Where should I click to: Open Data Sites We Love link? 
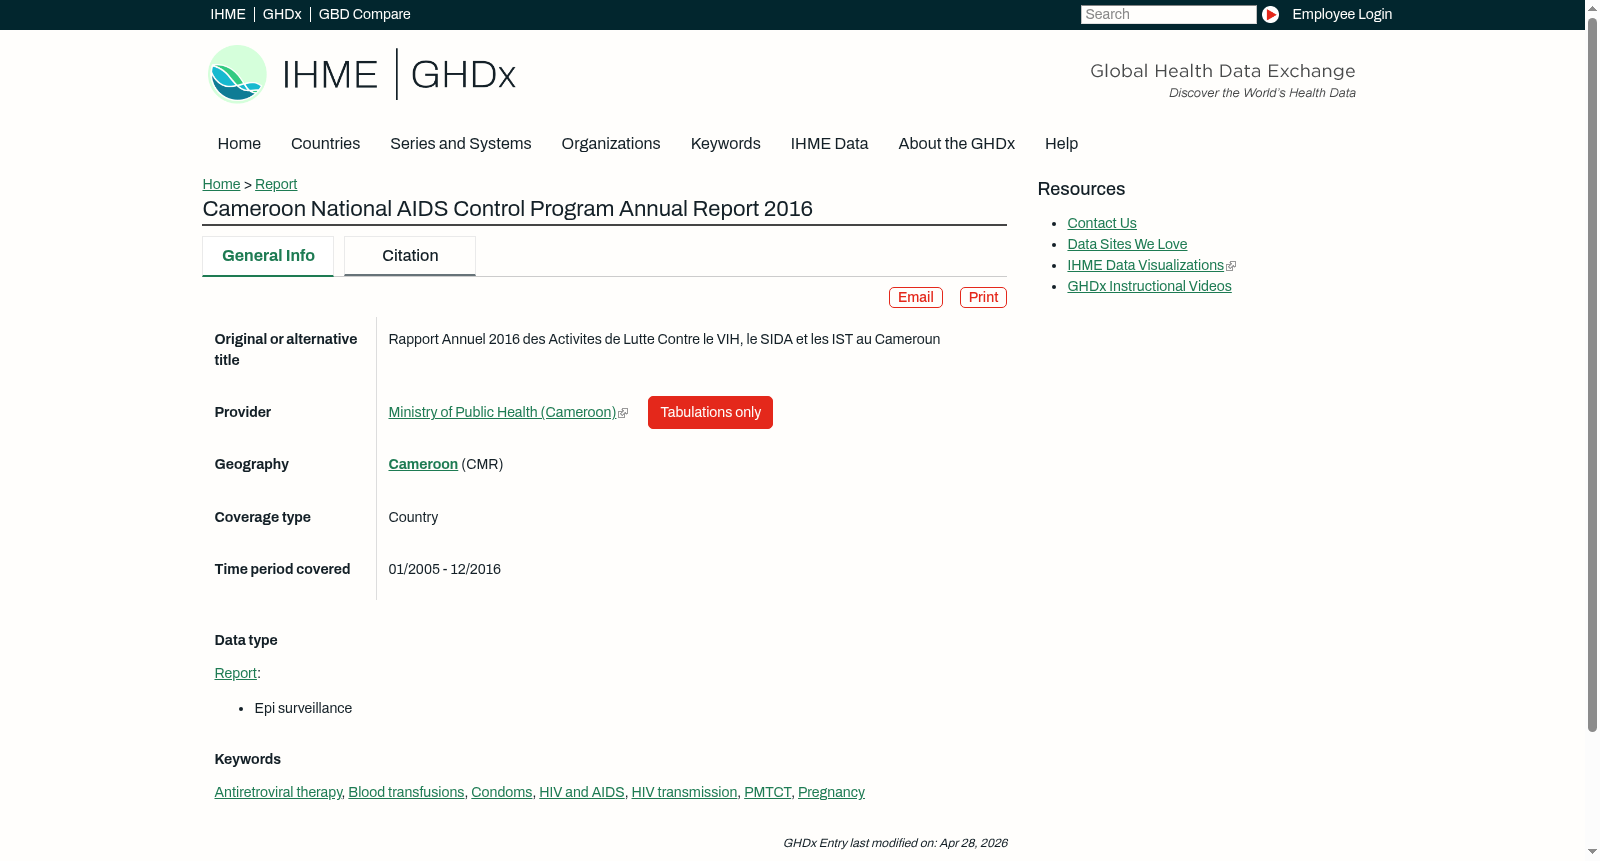pyautogui.click(x=1127, y=244)
